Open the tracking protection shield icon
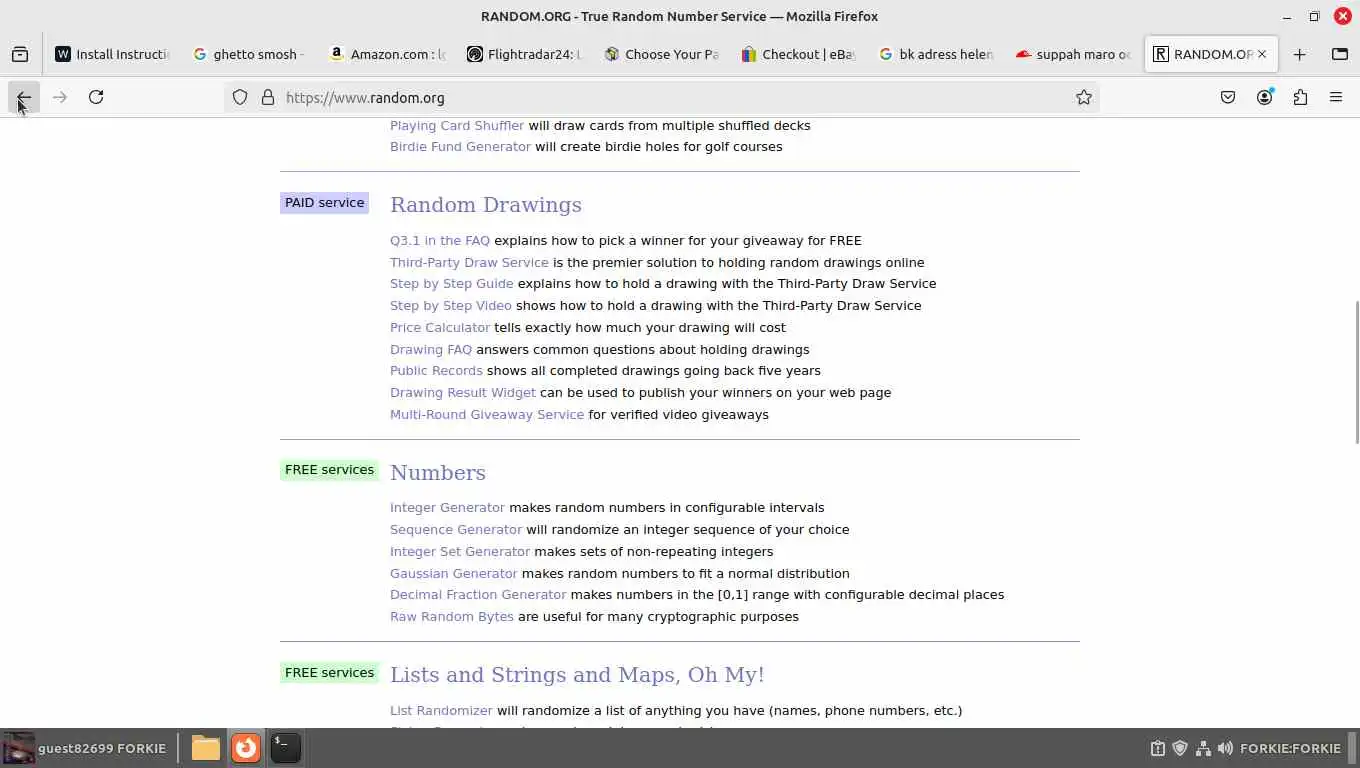The image size is (1360, 768). click(240, 97)
